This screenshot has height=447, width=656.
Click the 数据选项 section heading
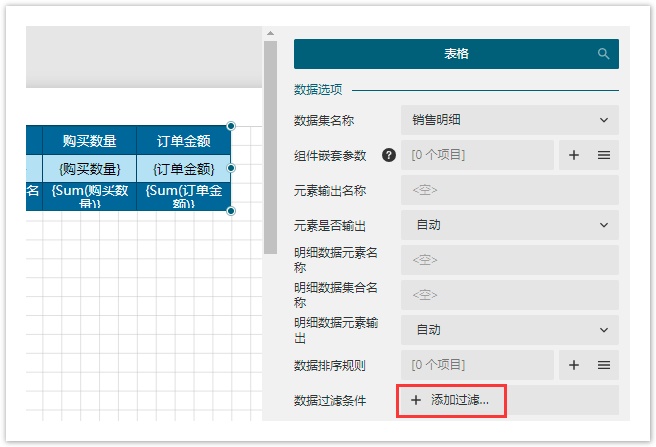tap(318, 90)
